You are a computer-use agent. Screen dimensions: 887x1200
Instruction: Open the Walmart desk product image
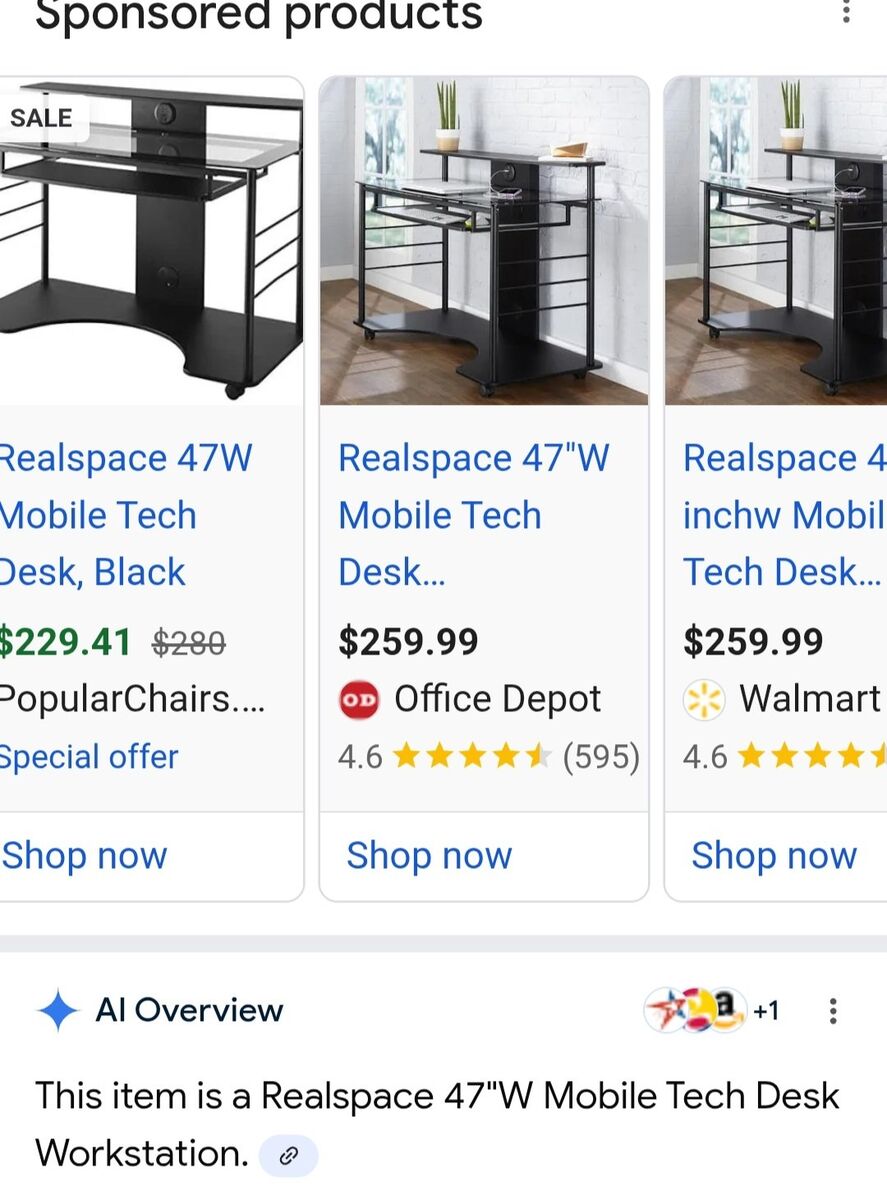(776, 241)
